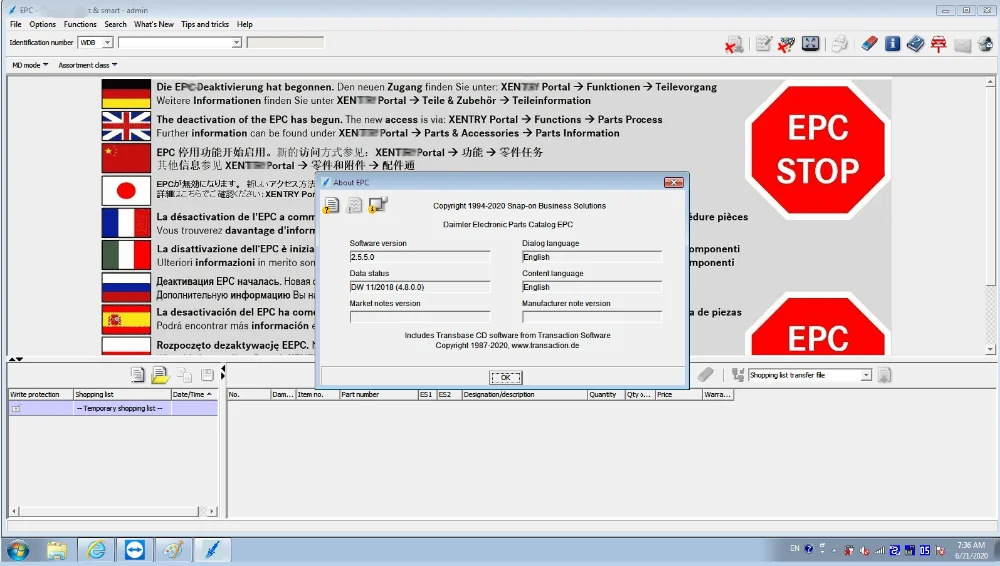Open the File menu
This screenshot has height=566, width=1000.
(15, 24)
